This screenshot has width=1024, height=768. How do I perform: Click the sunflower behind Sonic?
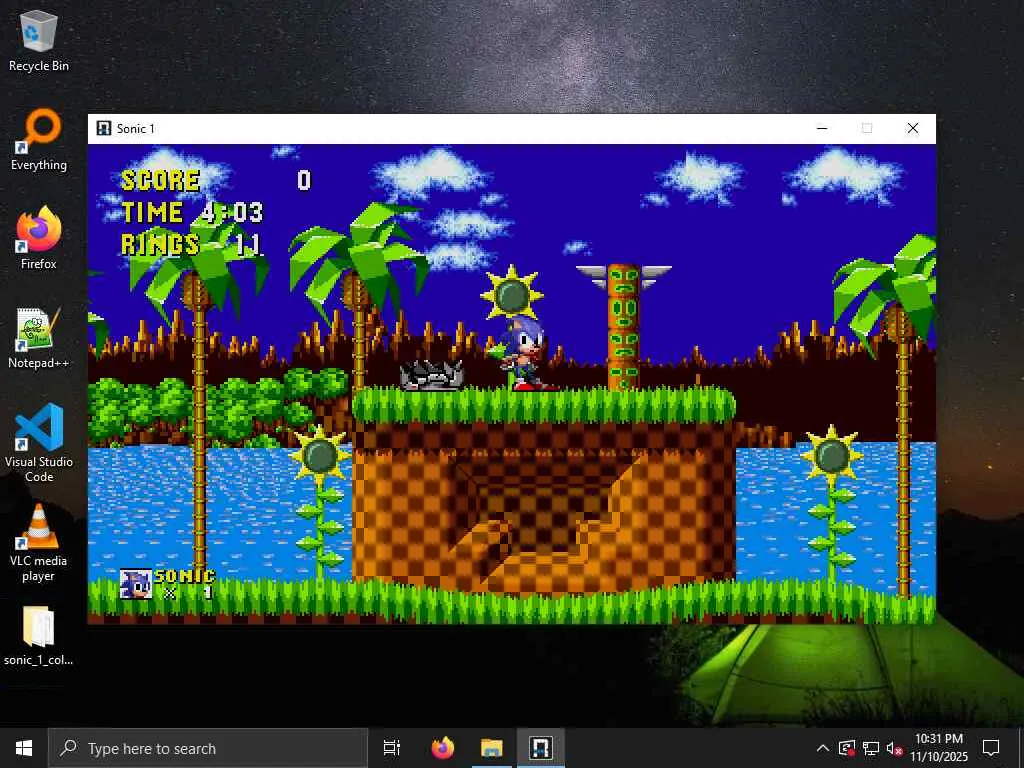point(512,295)
